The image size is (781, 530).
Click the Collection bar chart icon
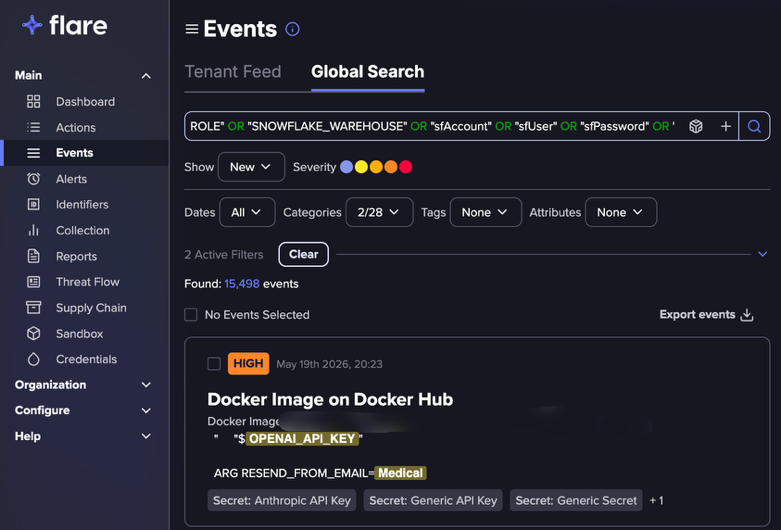click(x=33, y=230)
